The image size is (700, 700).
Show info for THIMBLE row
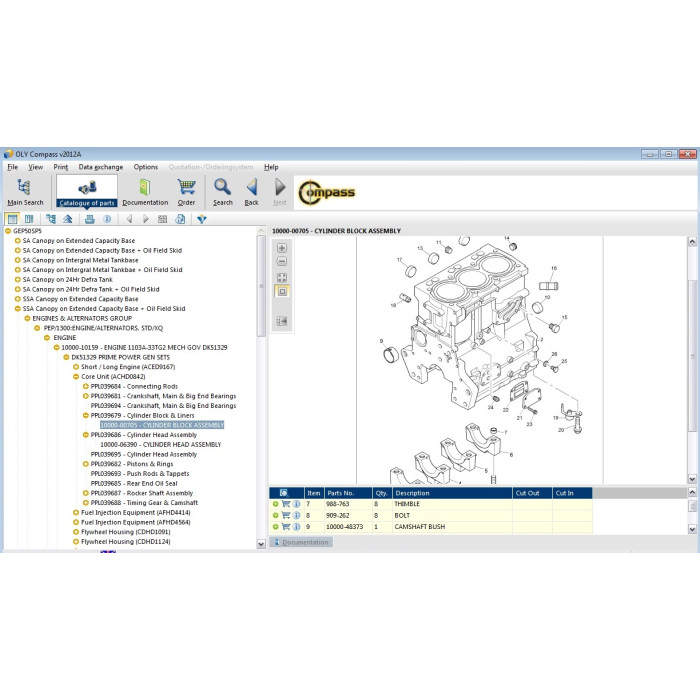tap(296, 504)
